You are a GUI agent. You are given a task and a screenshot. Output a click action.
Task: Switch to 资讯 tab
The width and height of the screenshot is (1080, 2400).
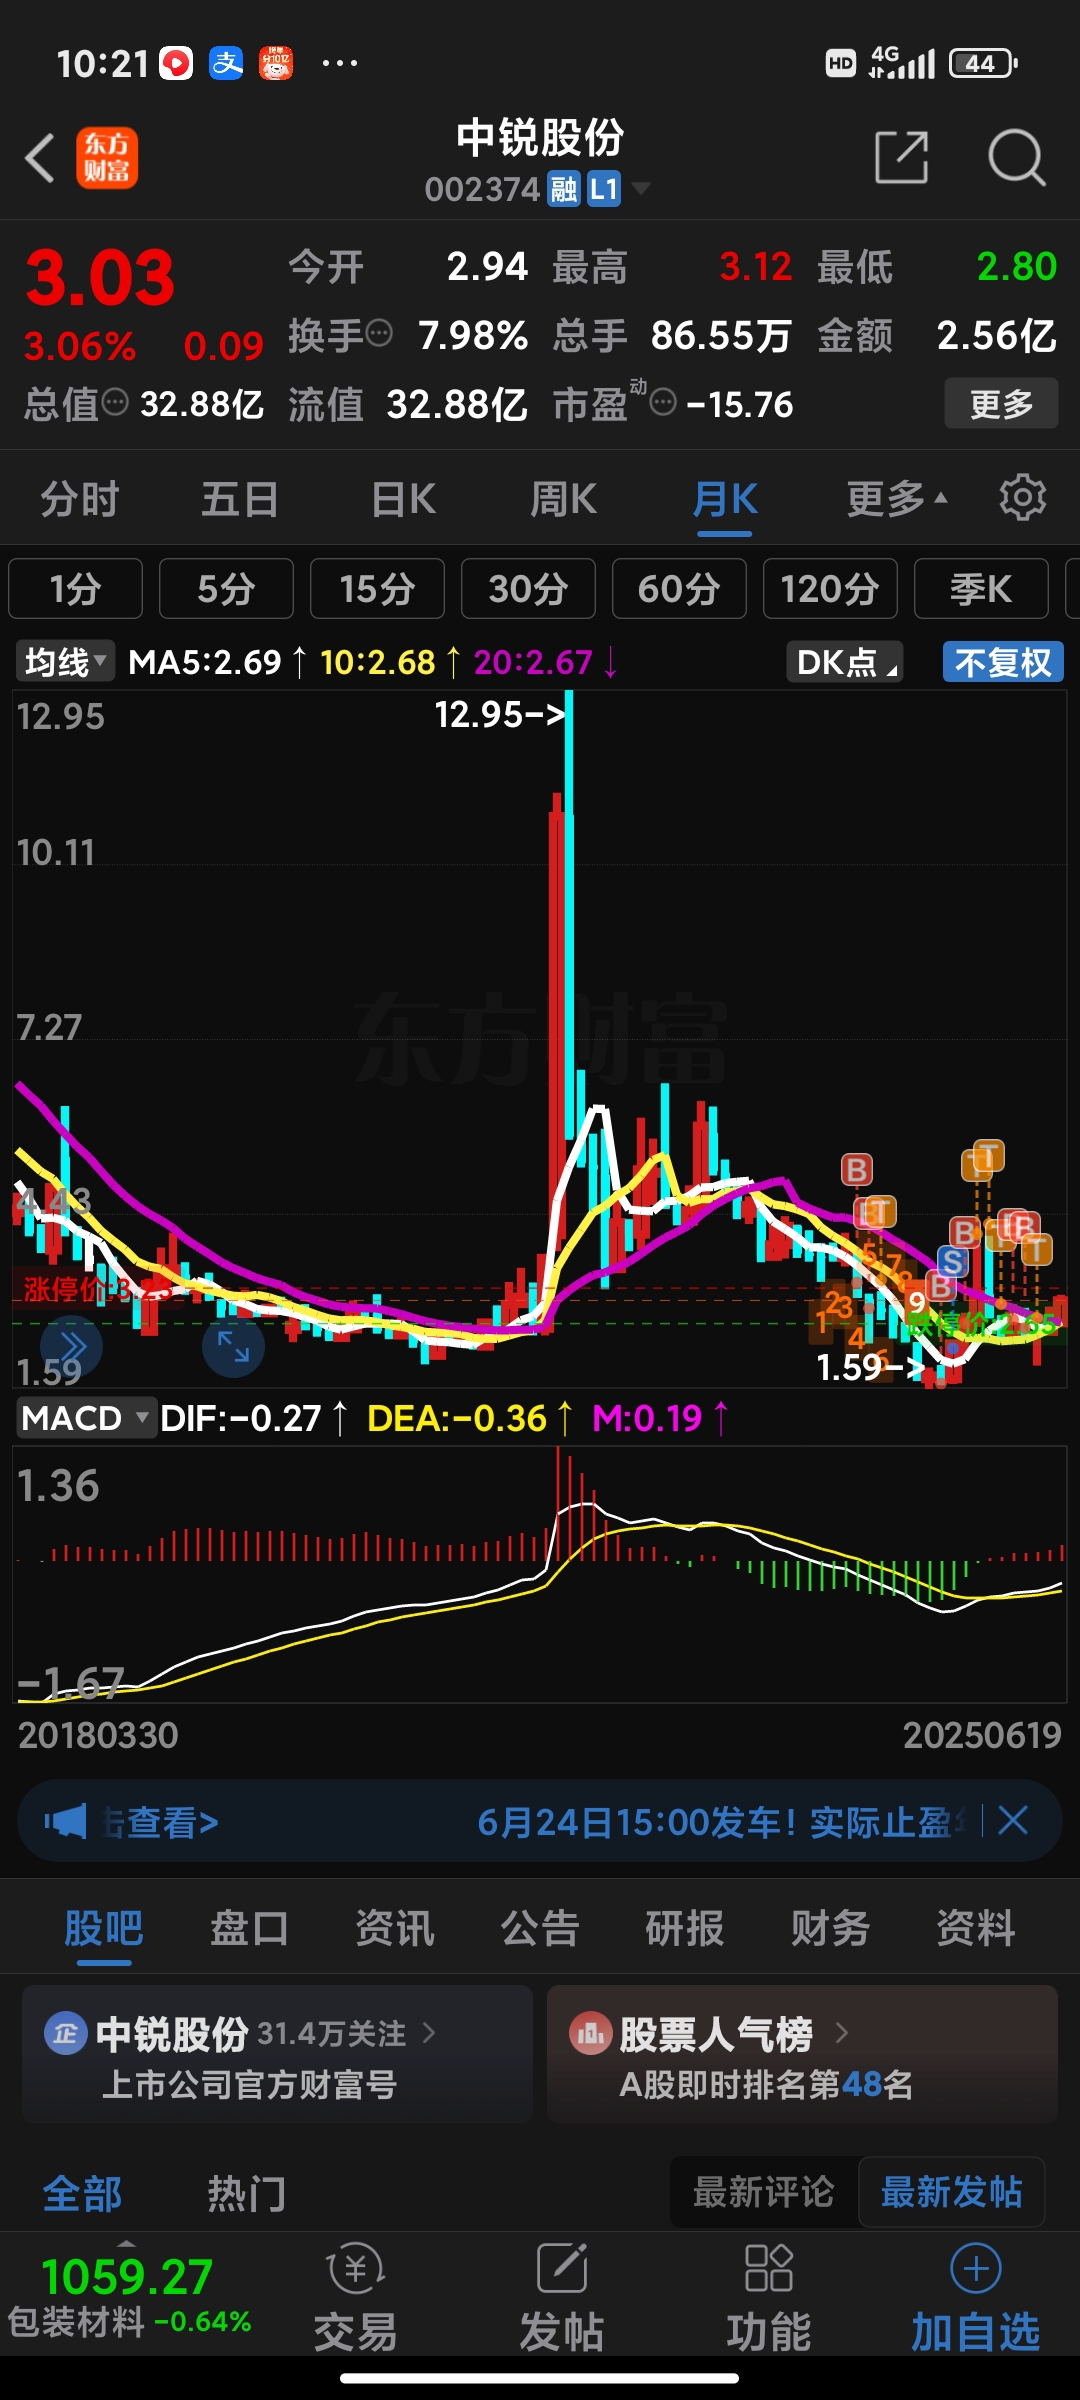pyautogui.click(x=395, y=1927)
